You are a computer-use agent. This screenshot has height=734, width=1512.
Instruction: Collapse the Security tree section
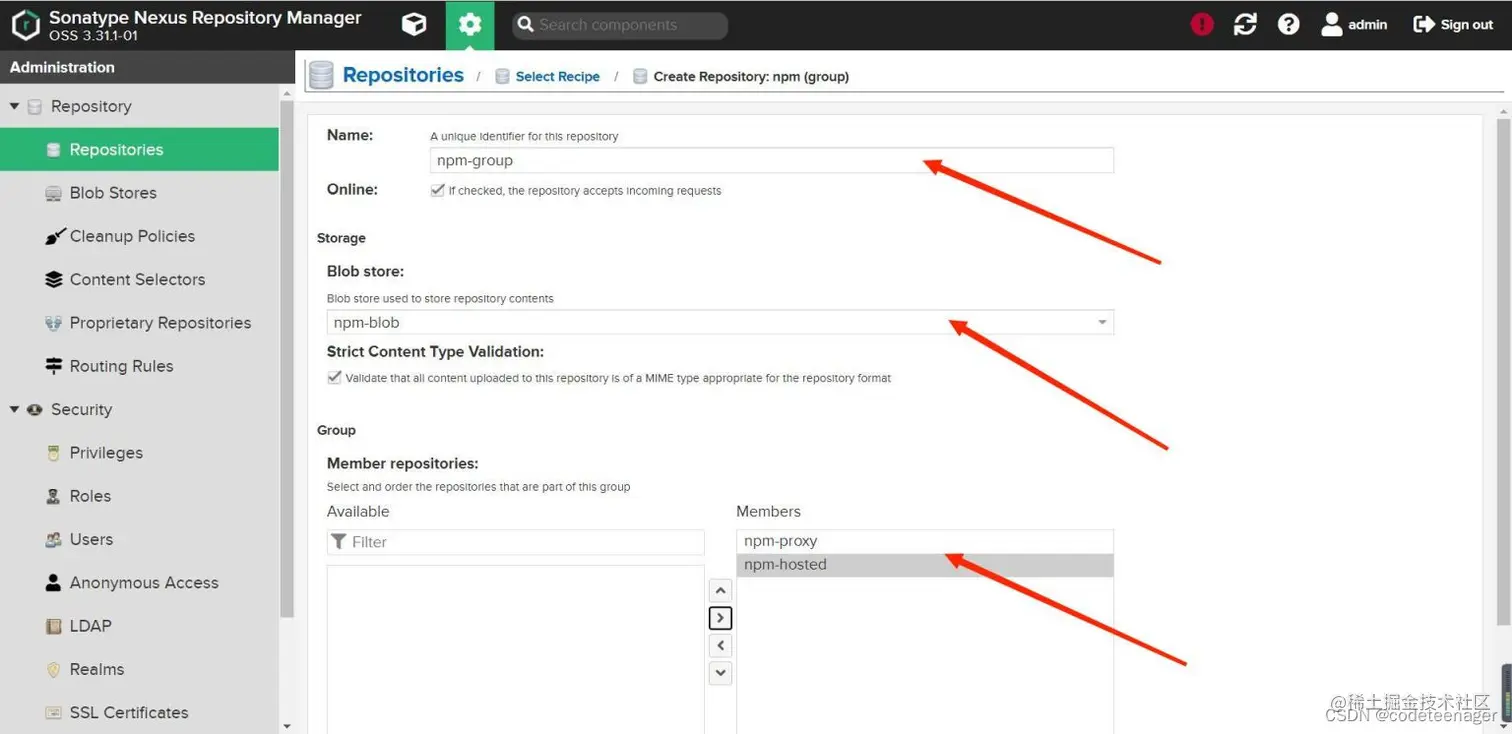click(14, 409)
